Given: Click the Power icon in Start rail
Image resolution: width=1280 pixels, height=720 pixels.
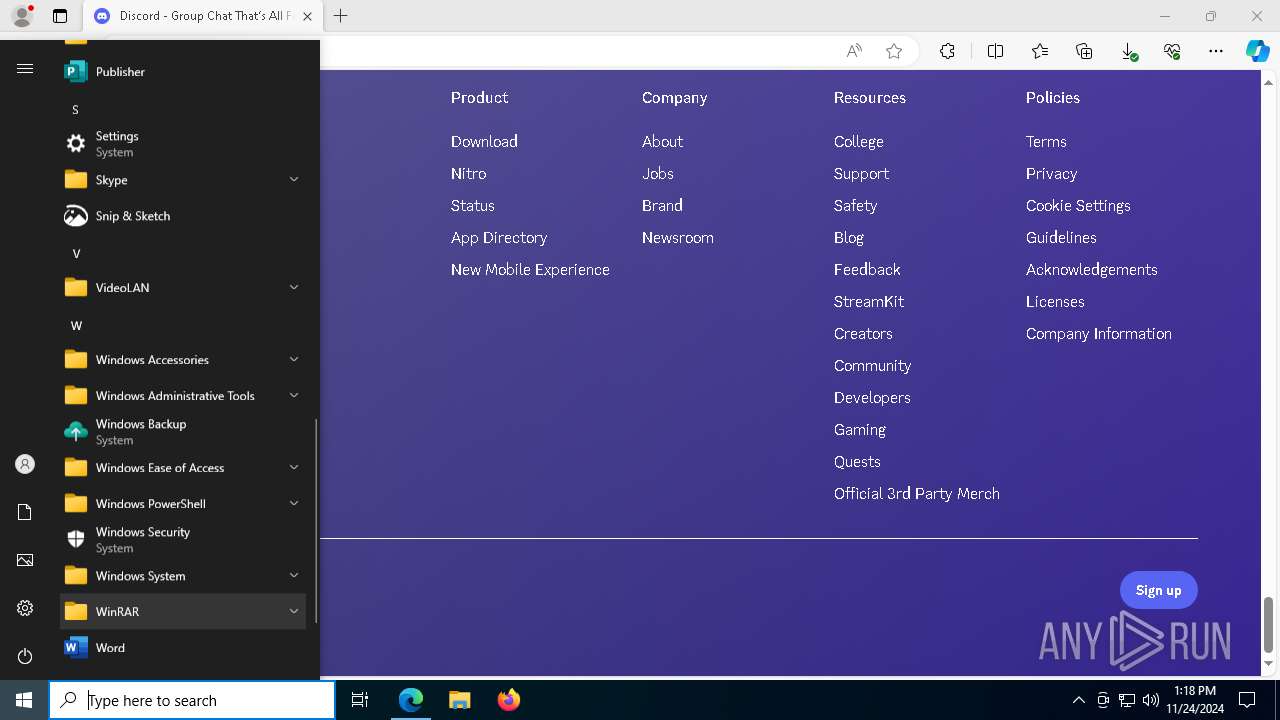Looking at the screenshot, I should point(25,656).
